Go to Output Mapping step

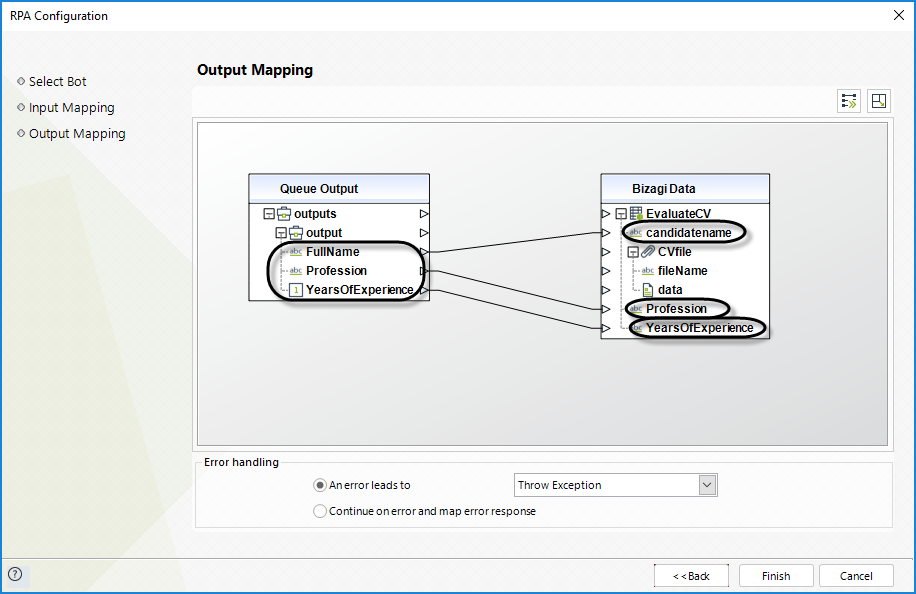(x=77, y=134)
